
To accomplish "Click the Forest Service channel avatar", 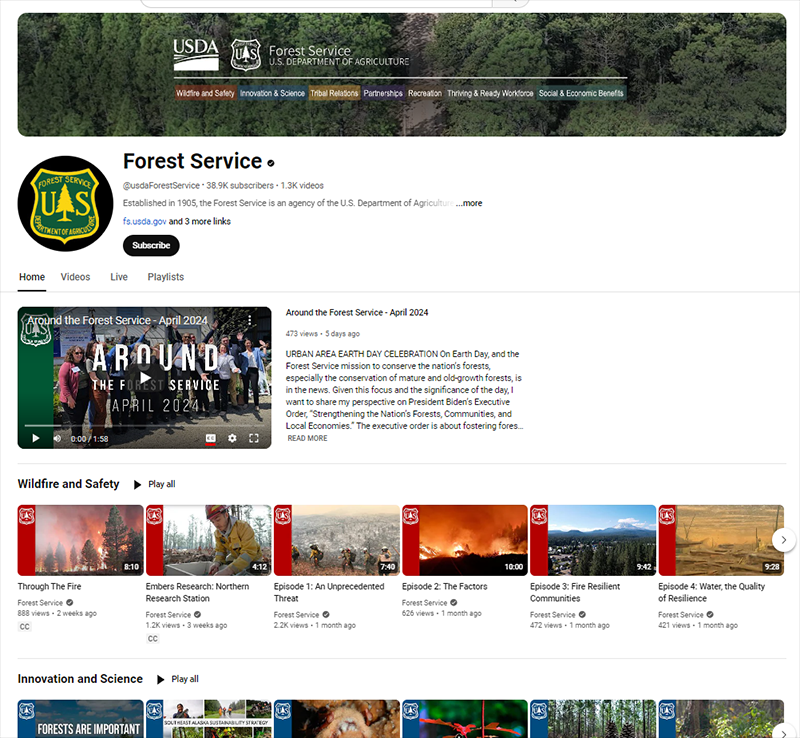I will click(65, 203).
